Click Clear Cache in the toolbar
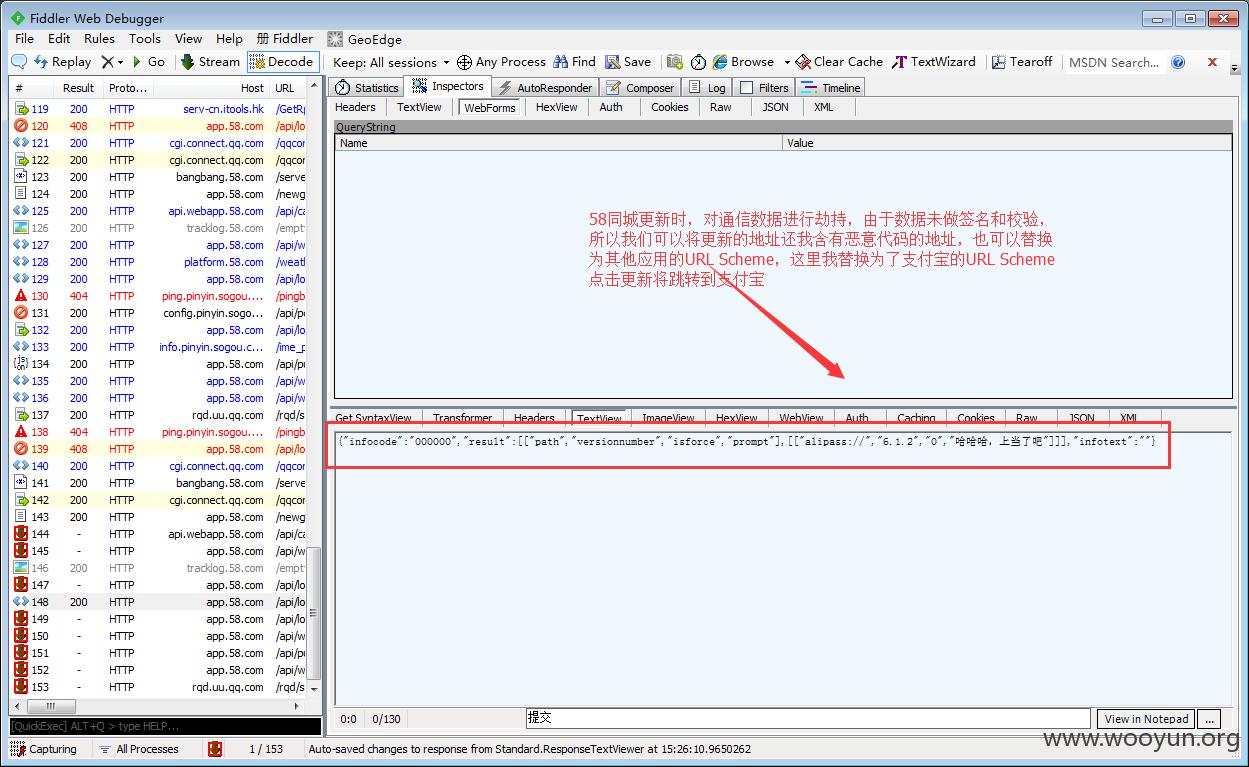The image size is (1249, 767). (839, 62)
